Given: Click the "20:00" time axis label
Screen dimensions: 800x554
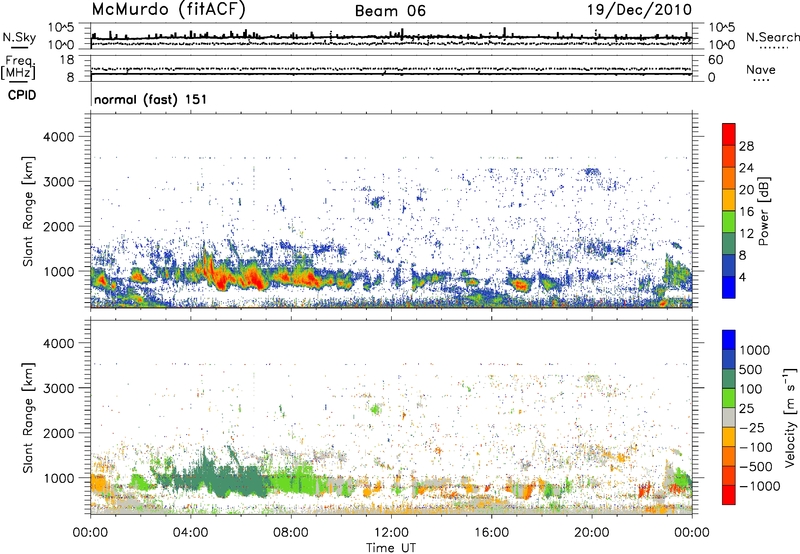Looking at the screenshot, I should click(x=591, y=533).
